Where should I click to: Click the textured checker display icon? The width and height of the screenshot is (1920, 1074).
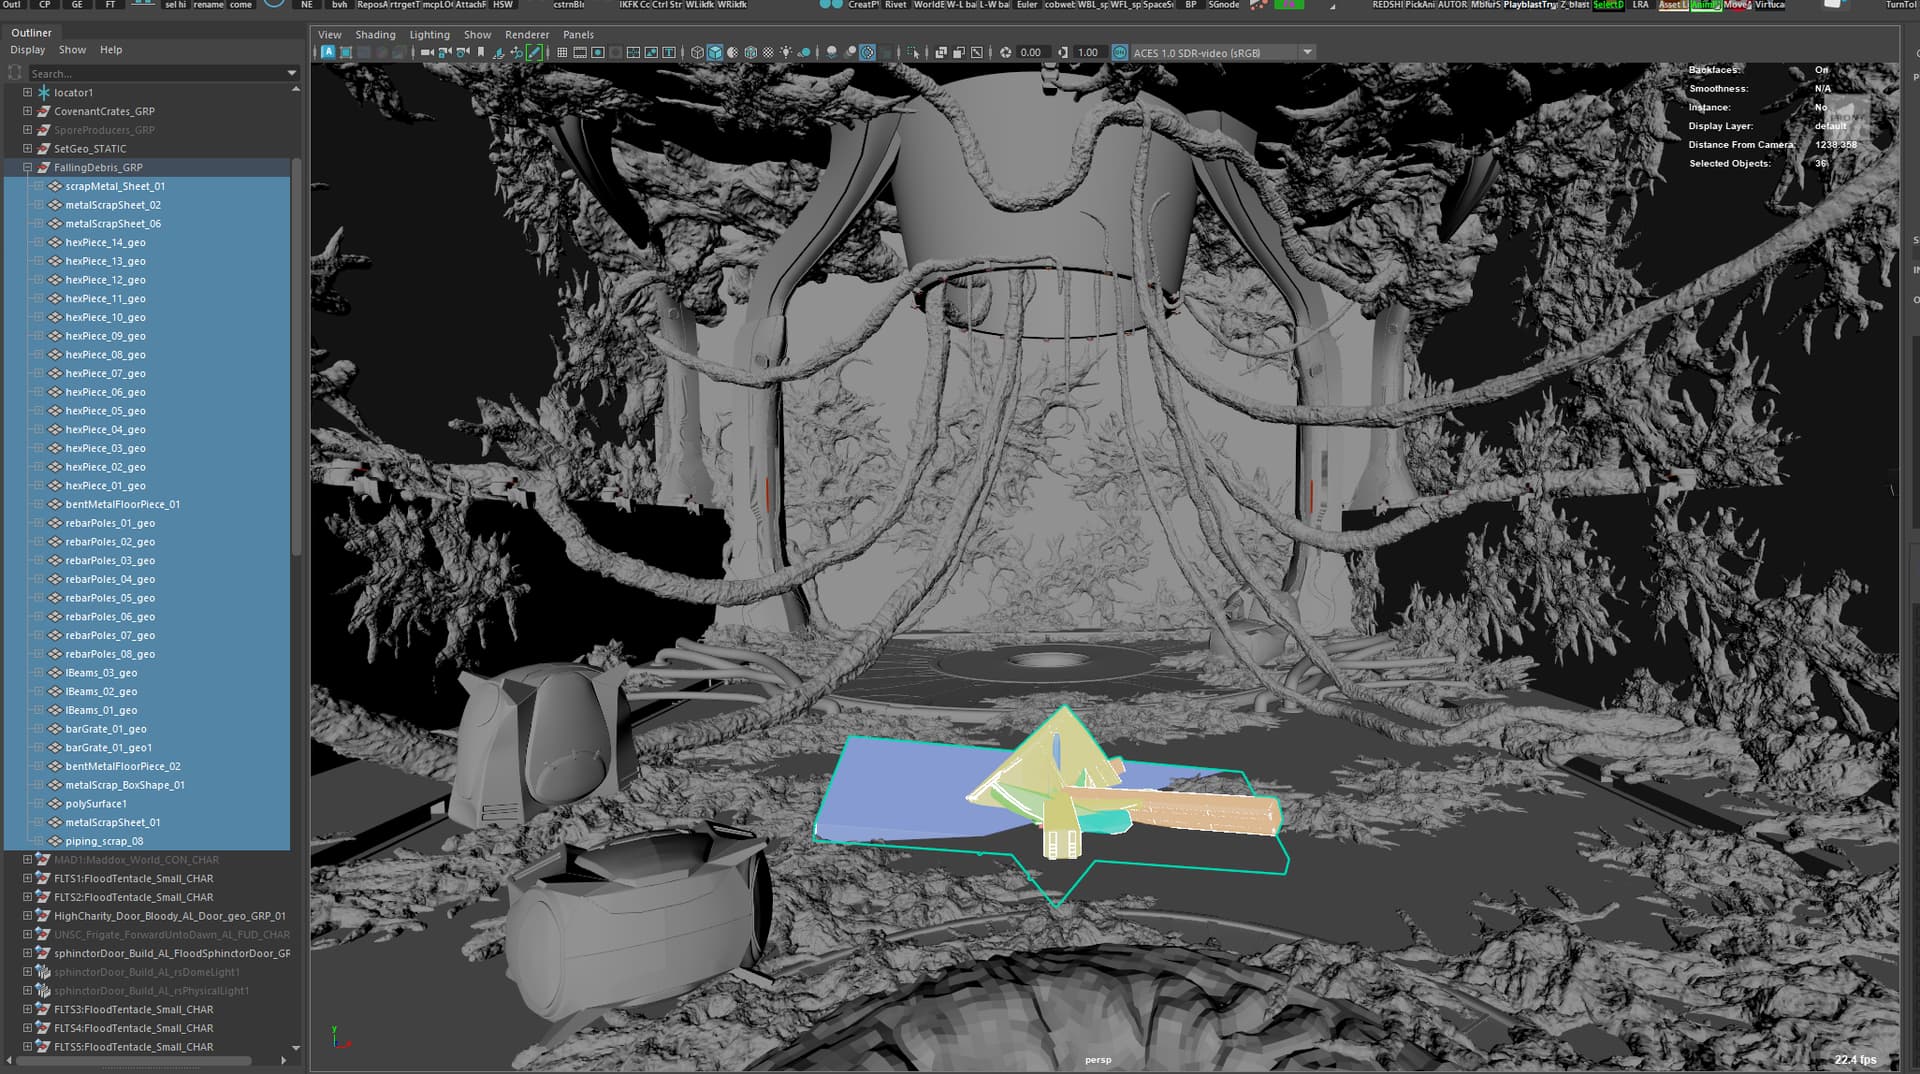pos(768,52)
